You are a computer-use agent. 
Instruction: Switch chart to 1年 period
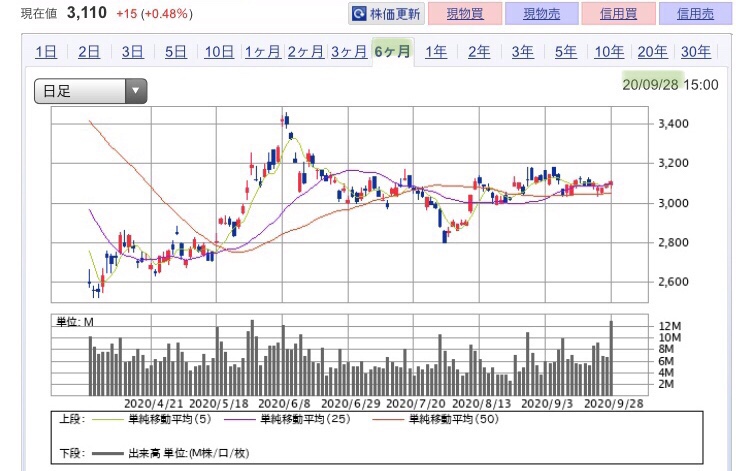(436, 52)
